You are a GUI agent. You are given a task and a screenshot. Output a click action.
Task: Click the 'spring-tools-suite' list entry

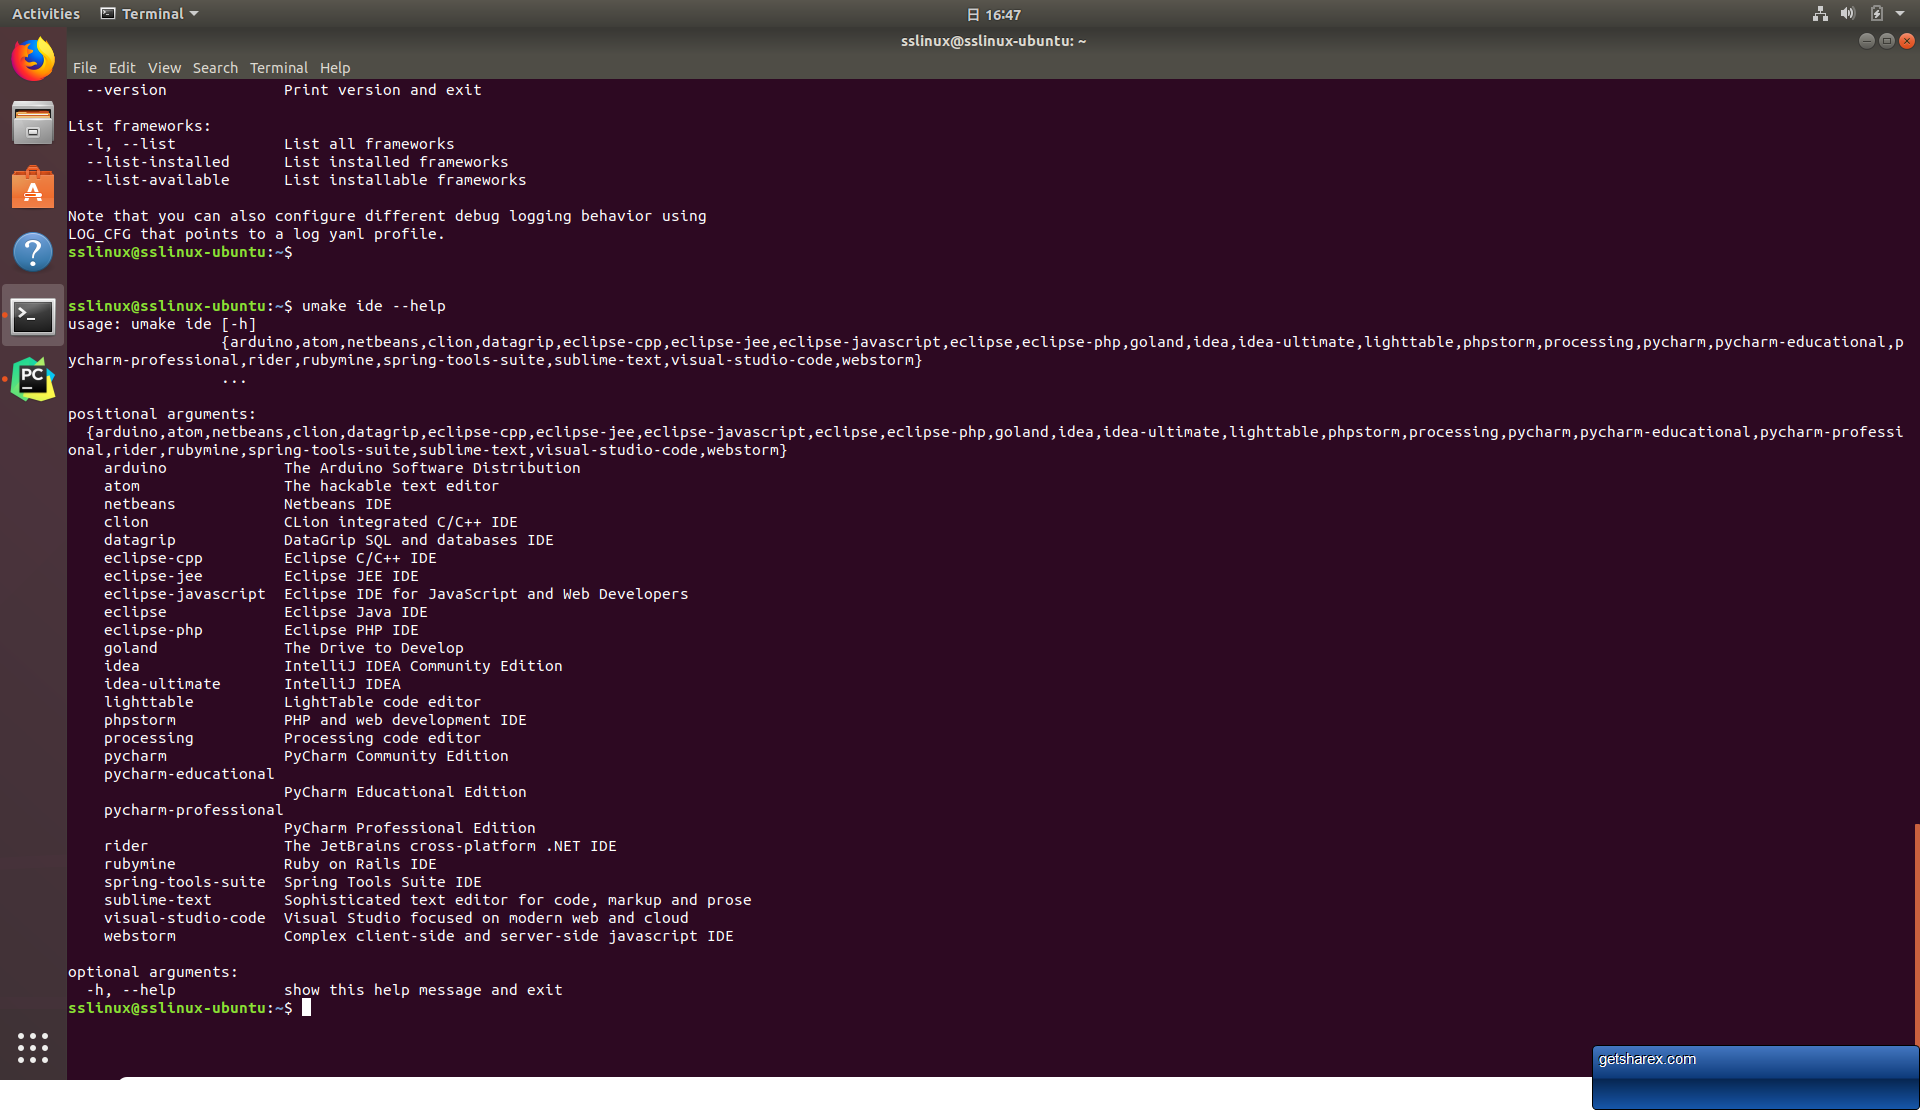coord(184,882)
